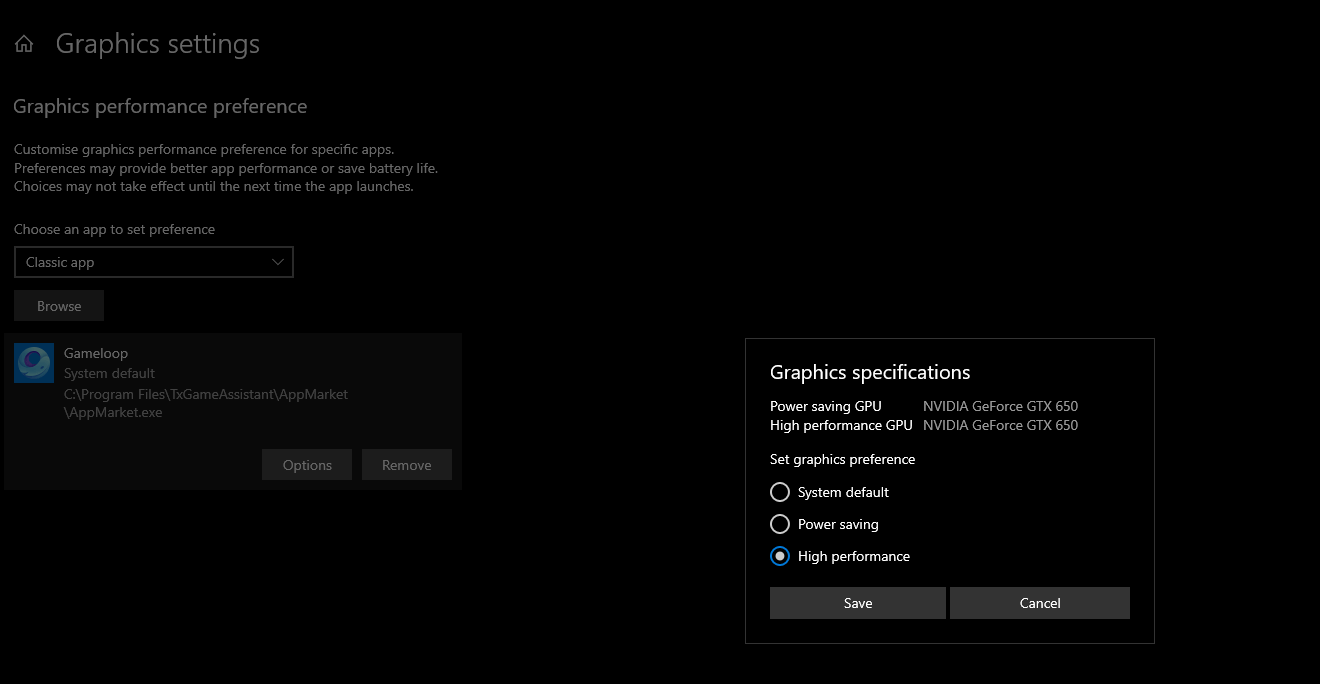Click the Gameloop app icon
Screen dimensions: 1320x684
34,362
